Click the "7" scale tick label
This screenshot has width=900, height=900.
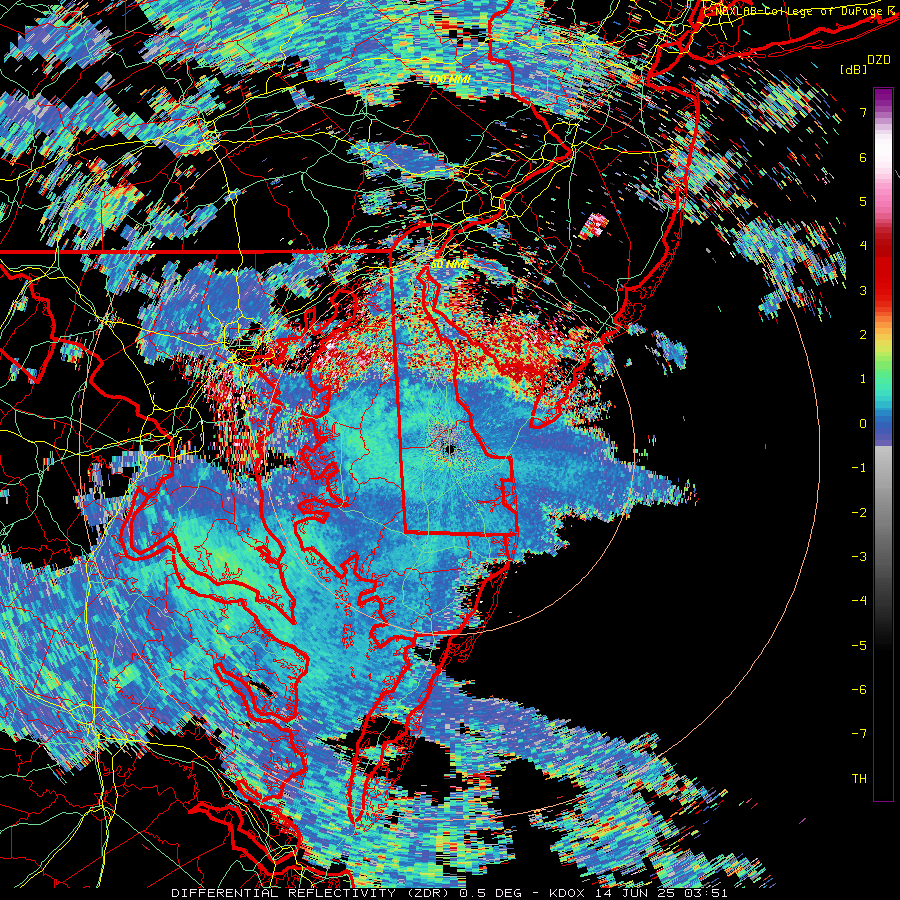[863, 112]
